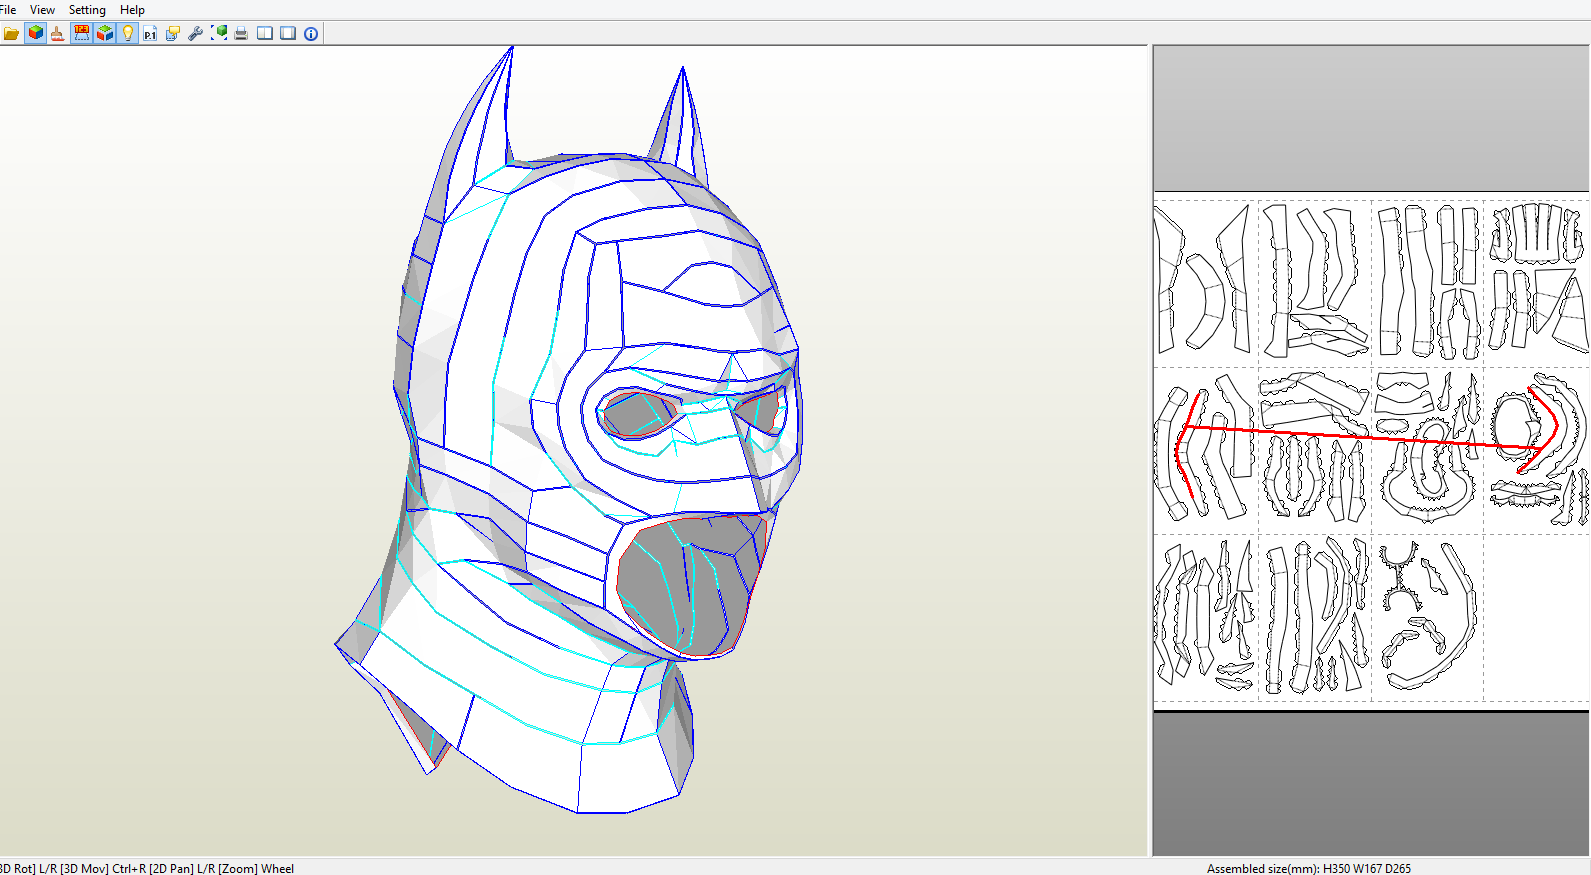1591x875 pixels.
Task: Open the Help menu
Action: pos(132,9)
